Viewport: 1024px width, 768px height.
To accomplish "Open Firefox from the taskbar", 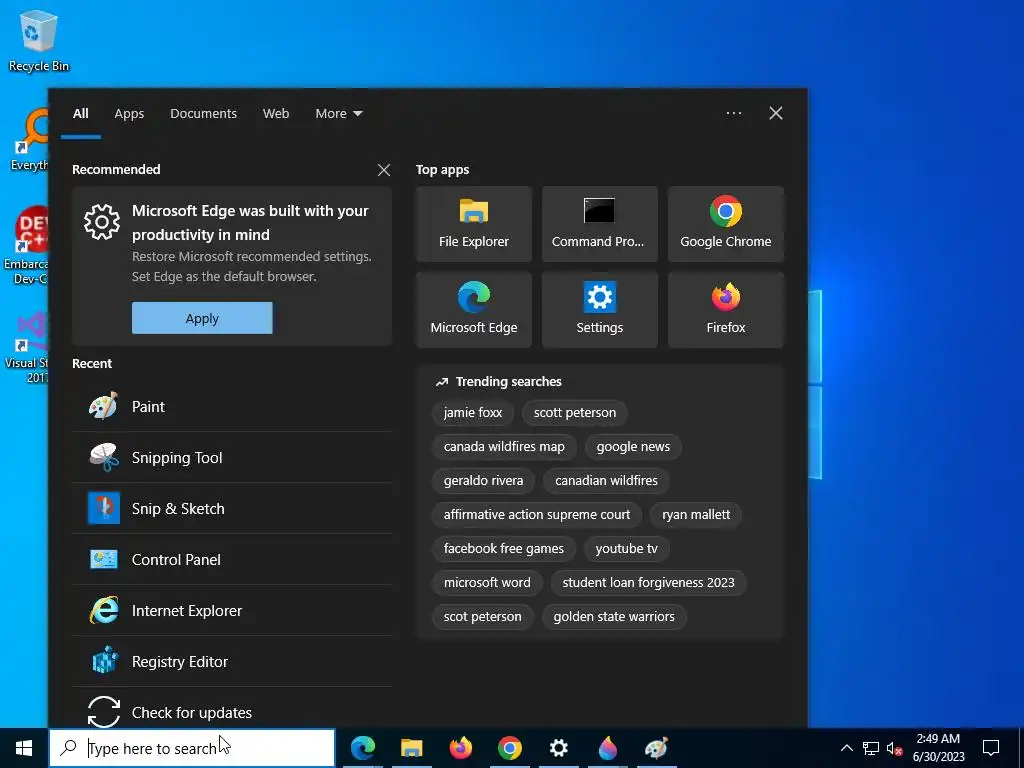I will pos(460,748).
